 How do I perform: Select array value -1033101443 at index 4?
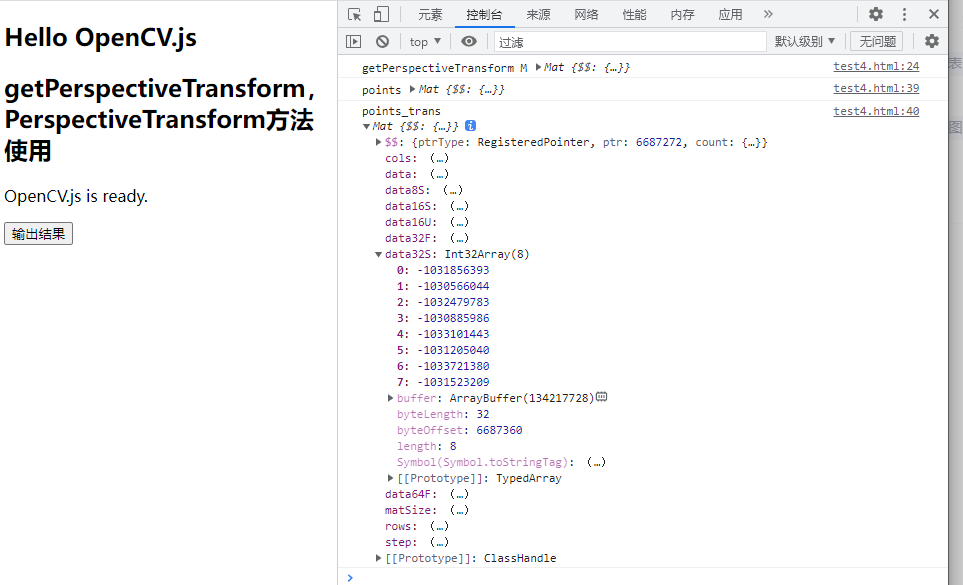pos(453,334)
